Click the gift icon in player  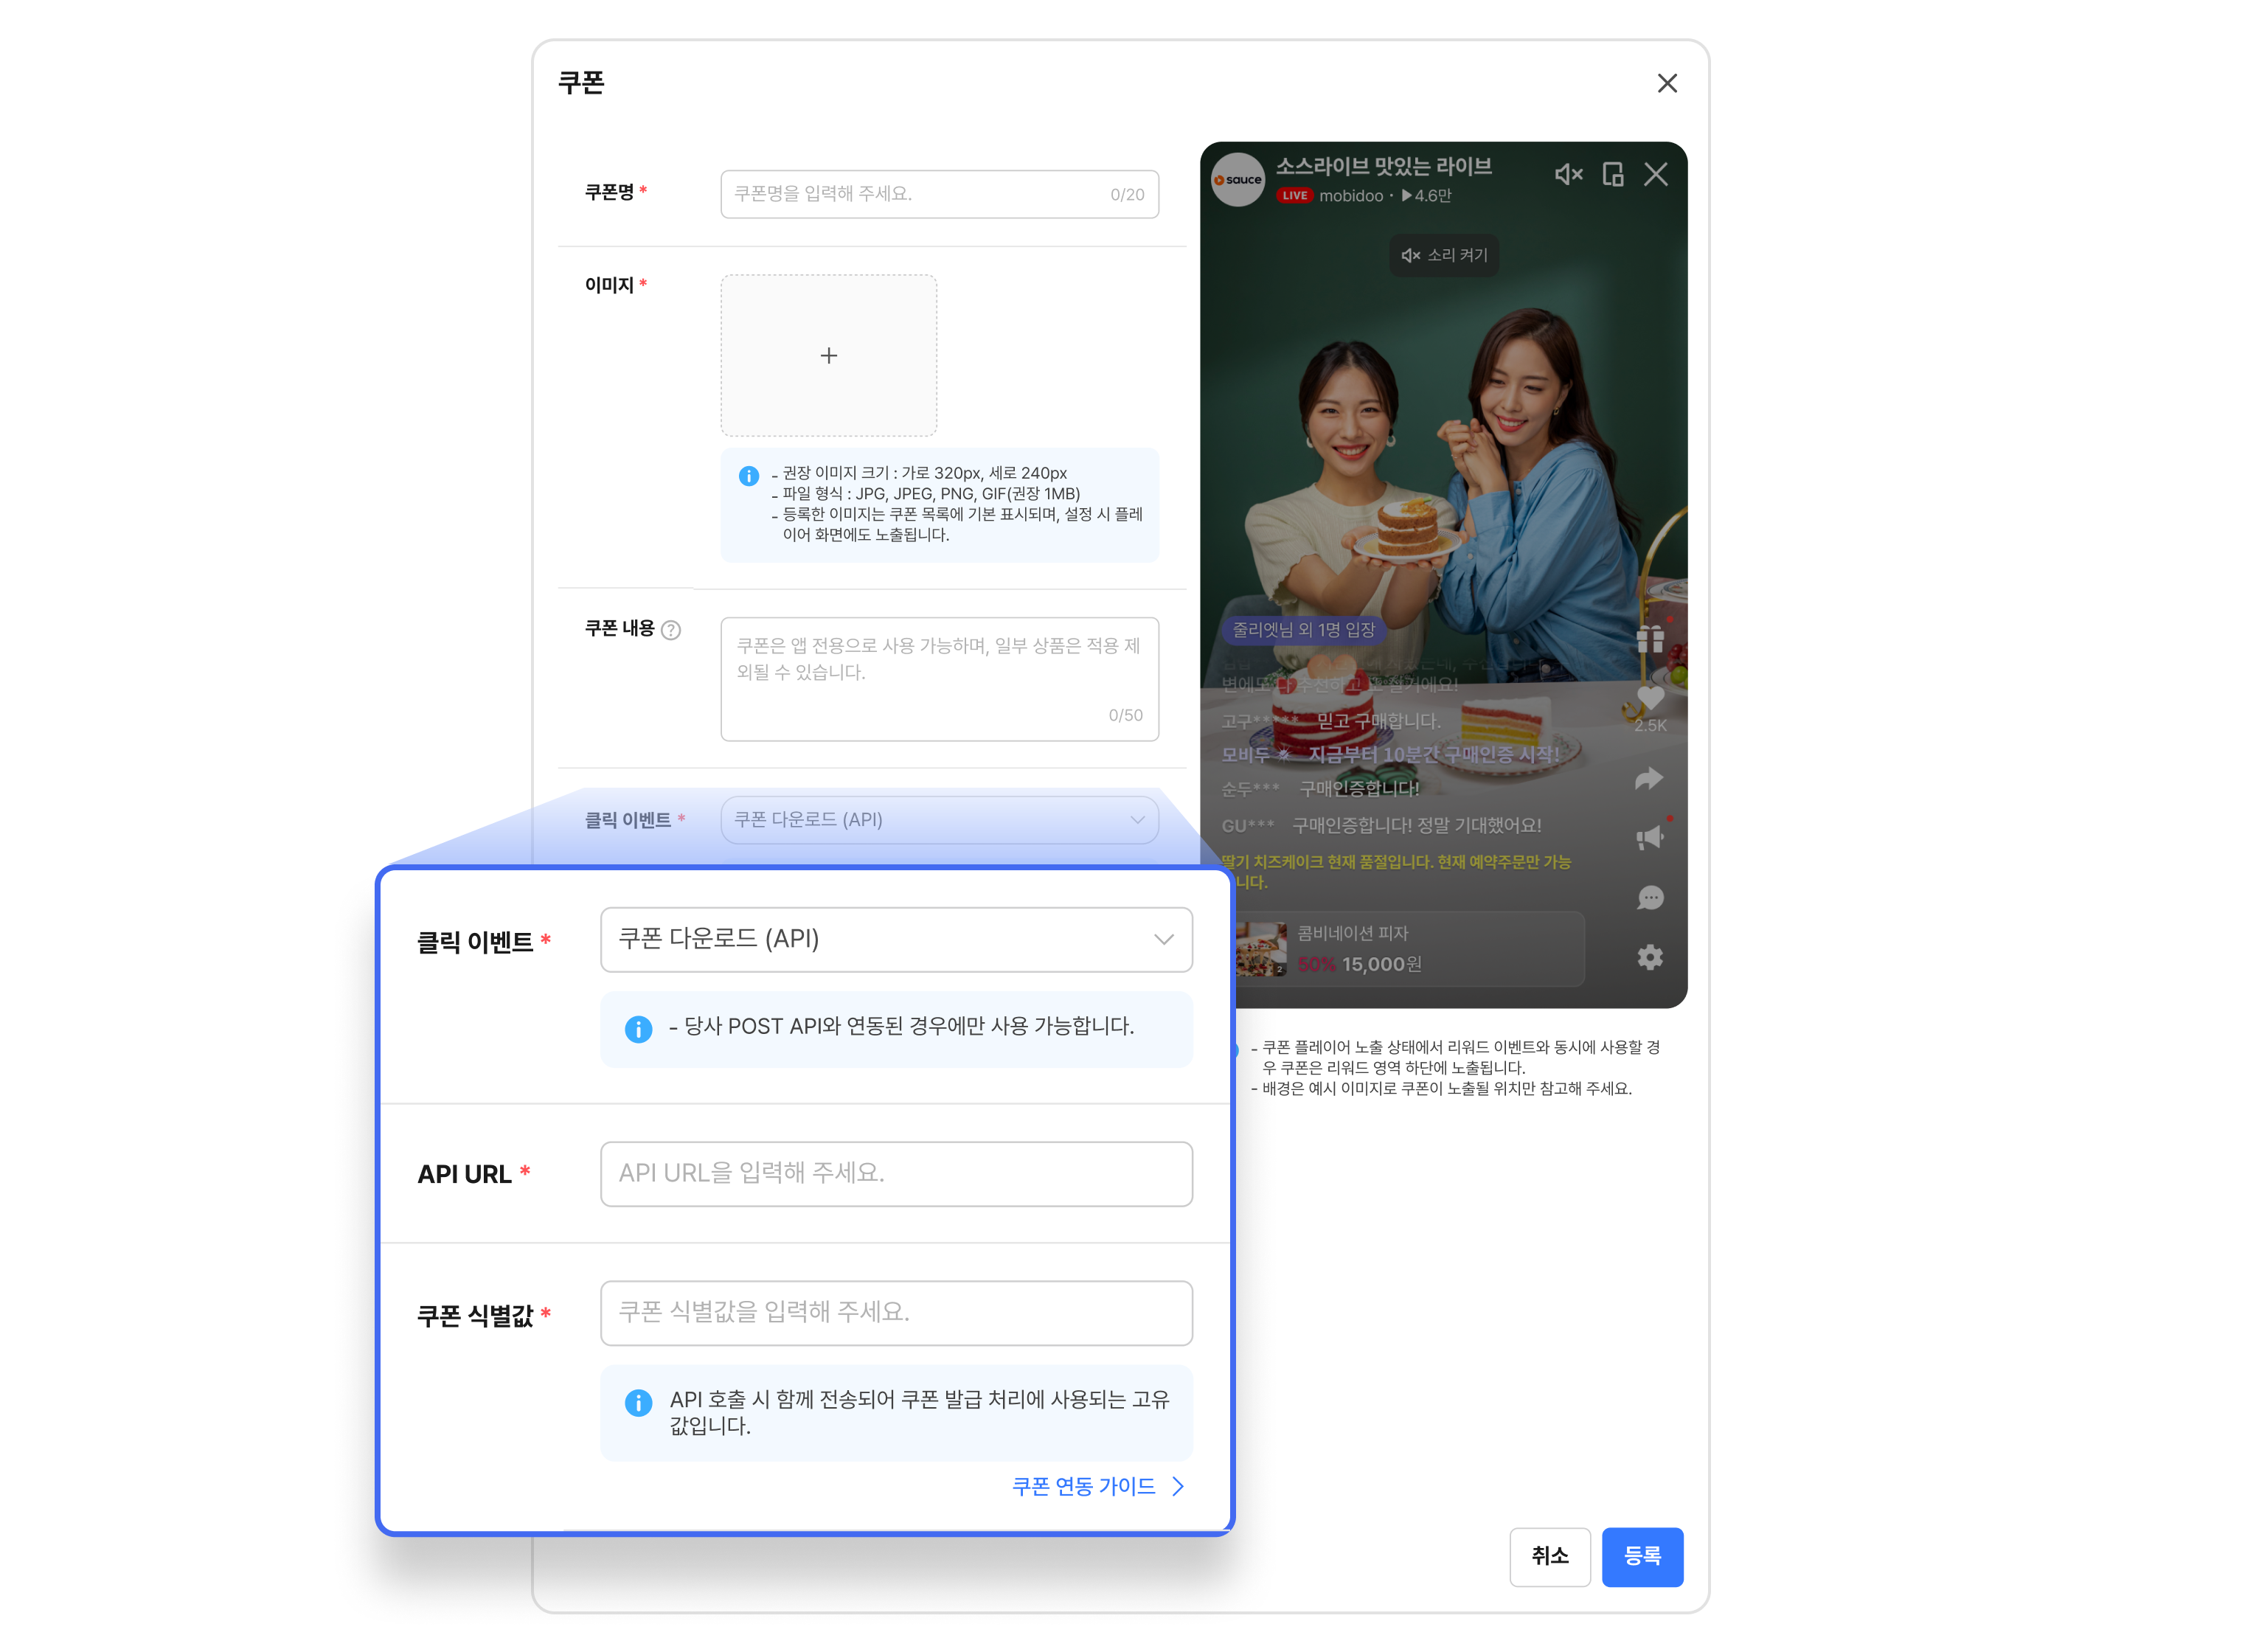click(x=1649, y=639)
